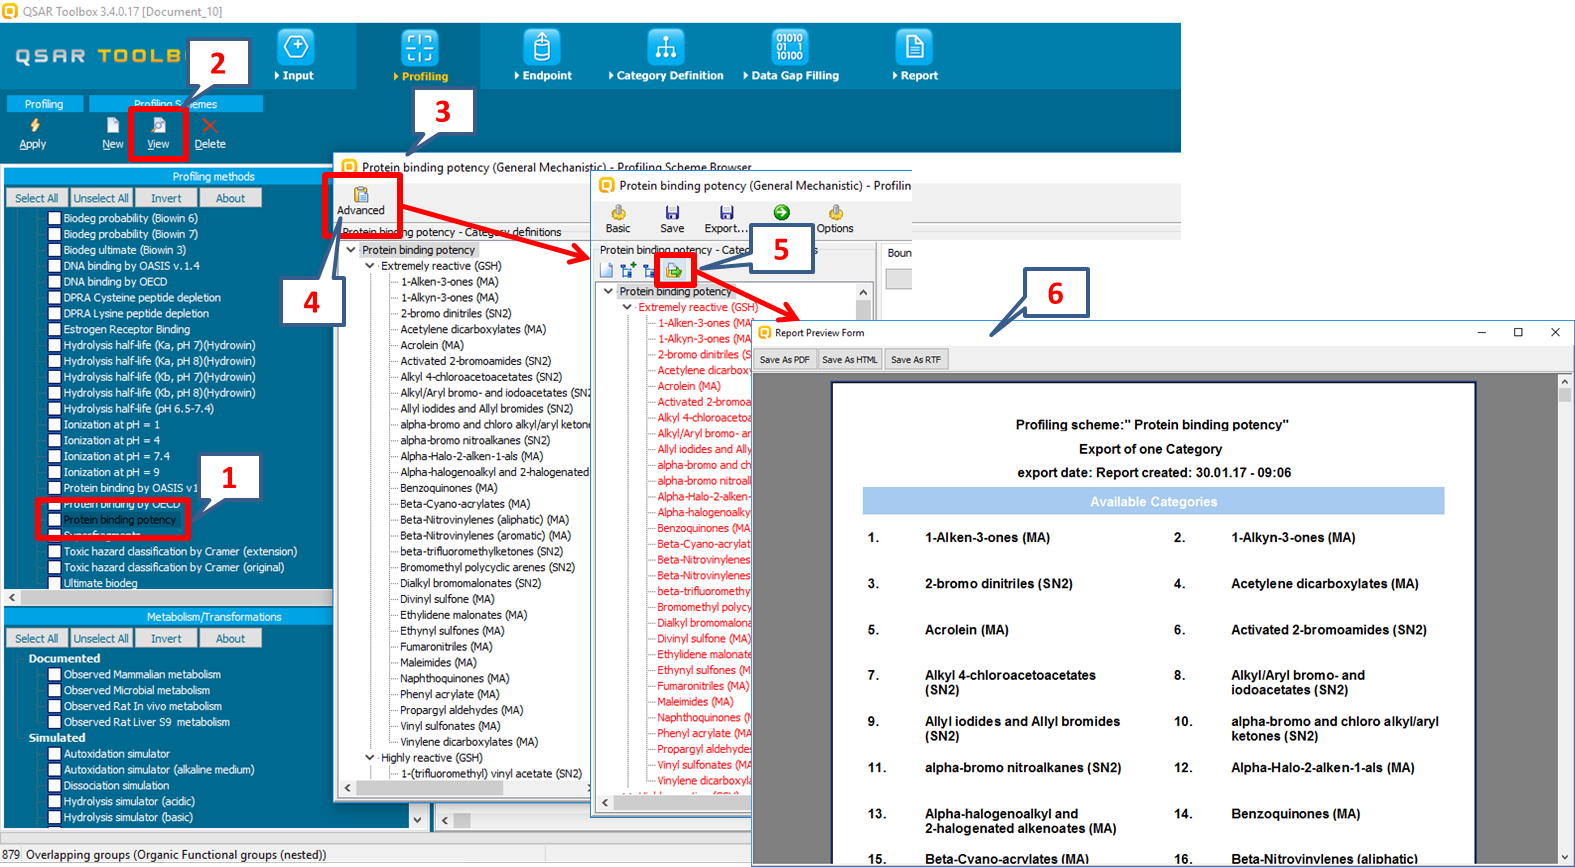The image size is (1575, 867).
Task: Tick Ionization at pH = 7.4 checkbox
Action: 55,456
